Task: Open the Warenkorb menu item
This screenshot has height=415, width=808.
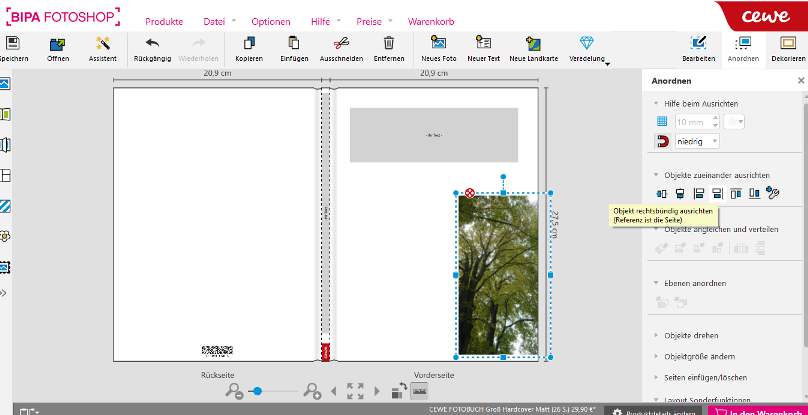Action: point(431,22)
